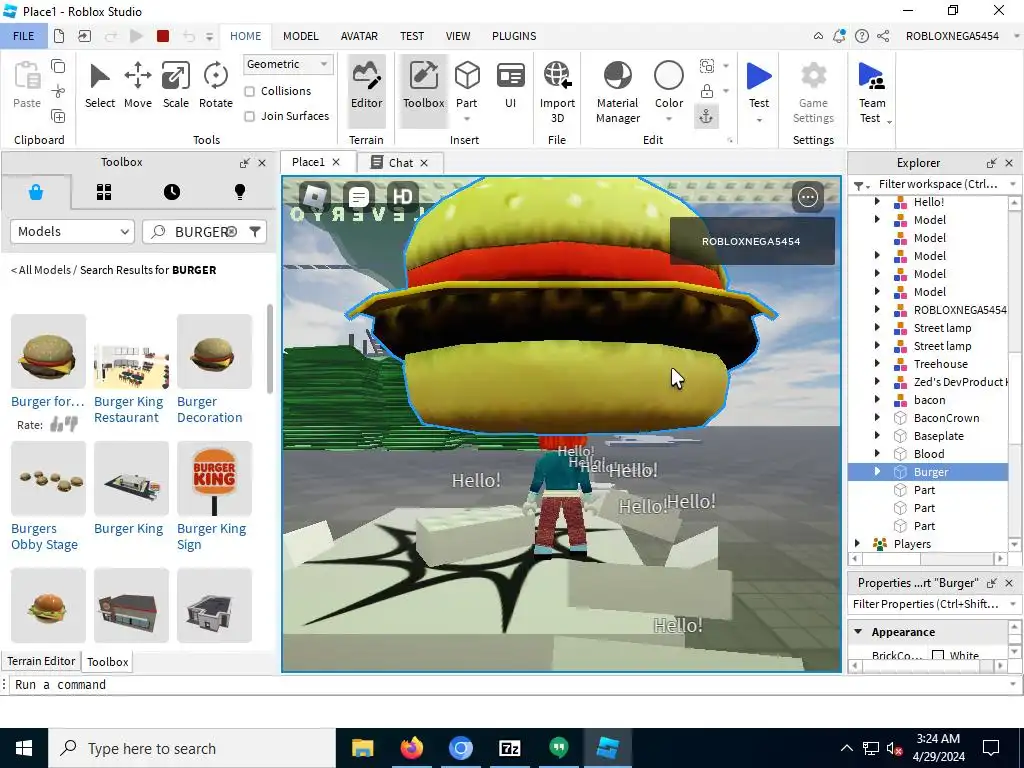The height and width of the screenshot is (768, 1024).
Task: Stop the running playtest (red square)
Action: (163, 36)
